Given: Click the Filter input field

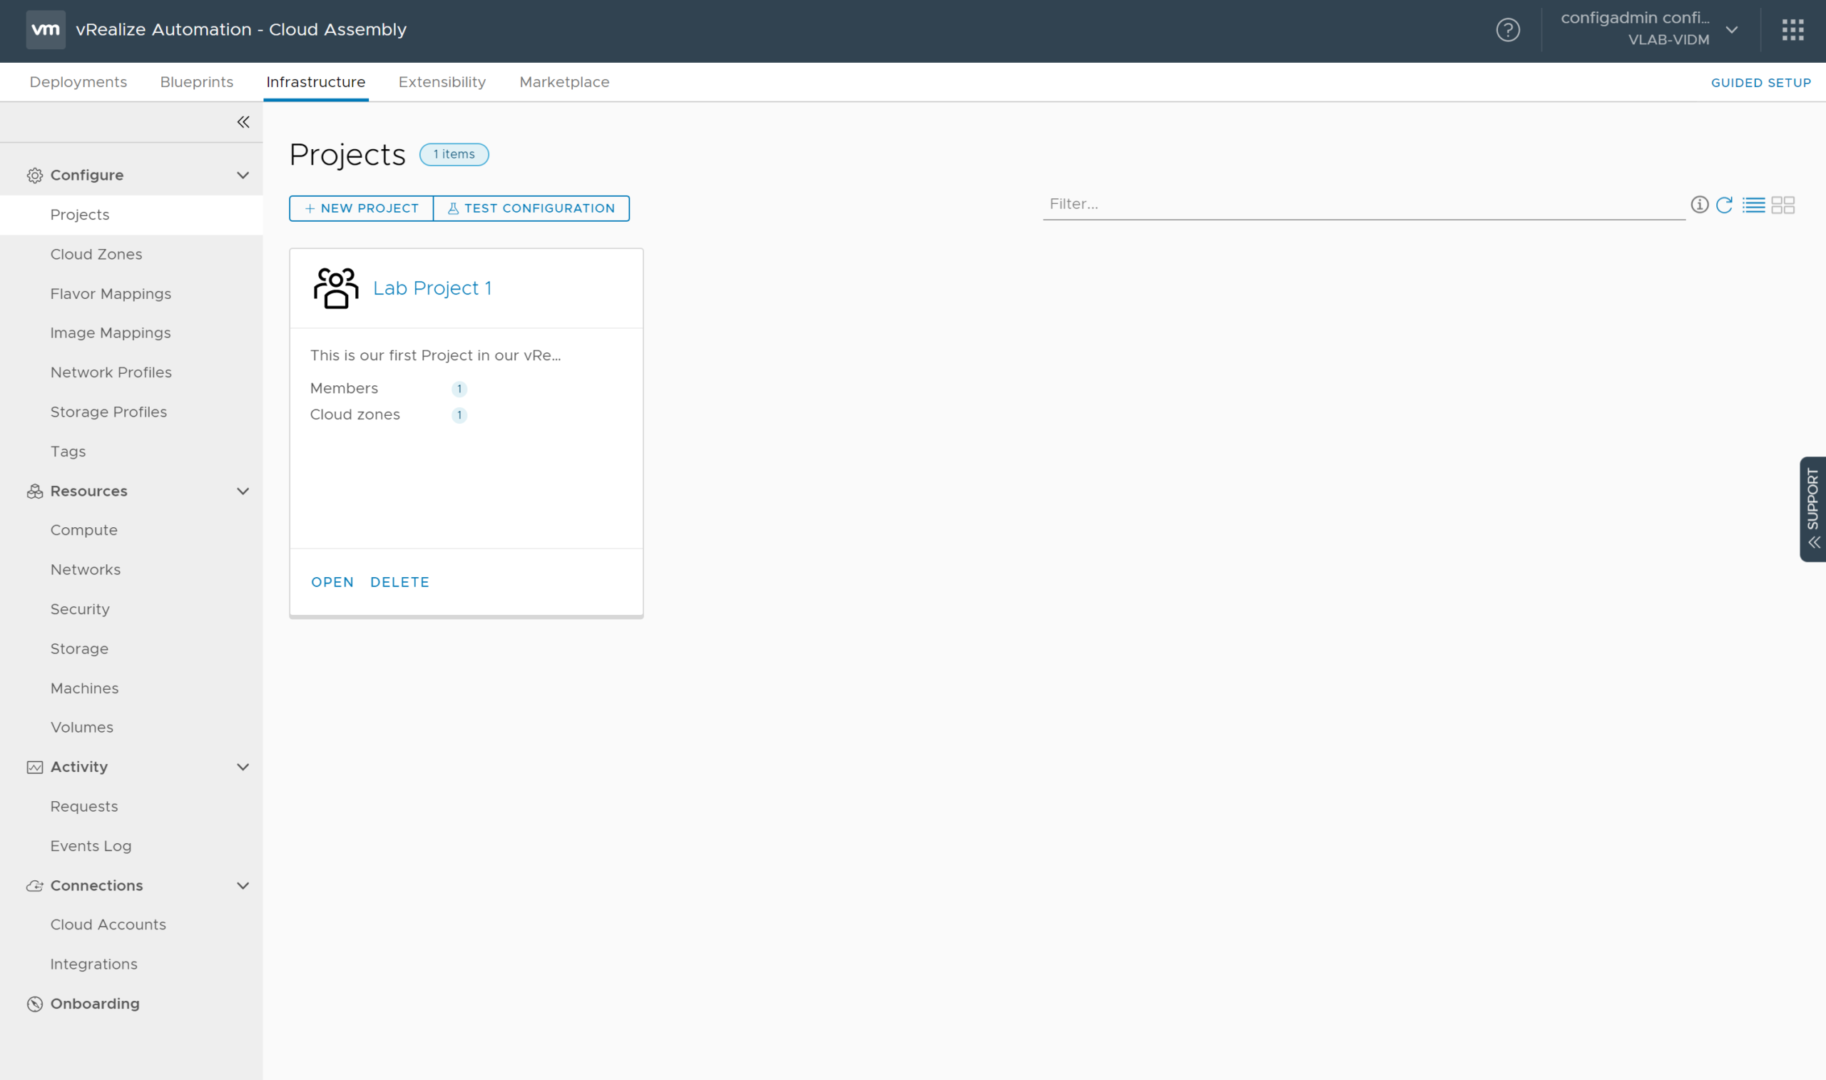Looking at the screenshot, I should point(1362,204).
